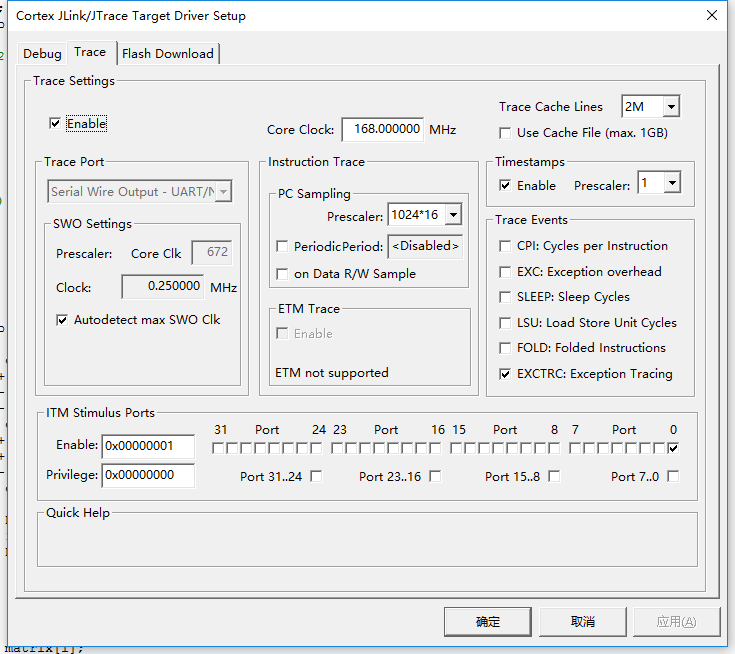
Task: Click the ITM Enable hex field
Action: coord(148,446)
